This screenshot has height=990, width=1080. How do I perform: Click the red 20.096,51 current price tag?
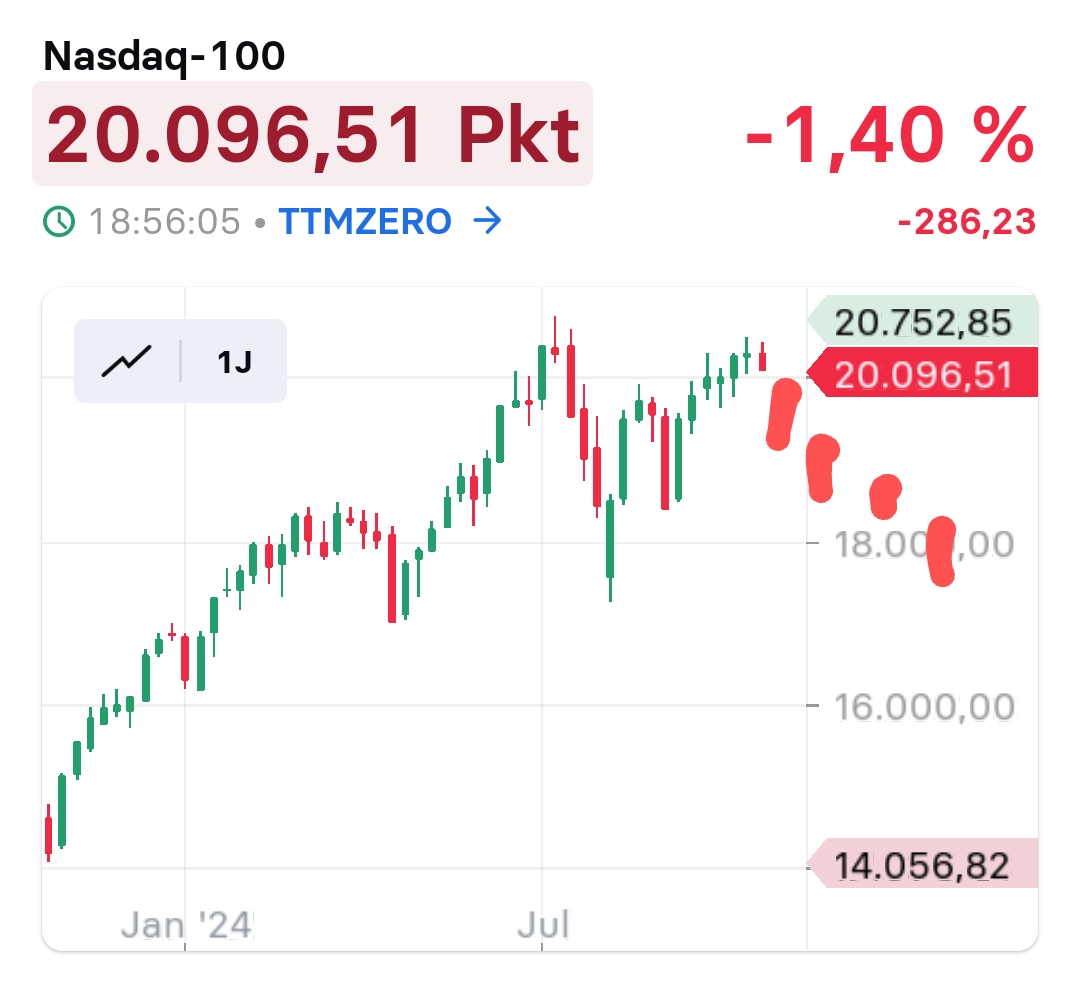point(922,375)
